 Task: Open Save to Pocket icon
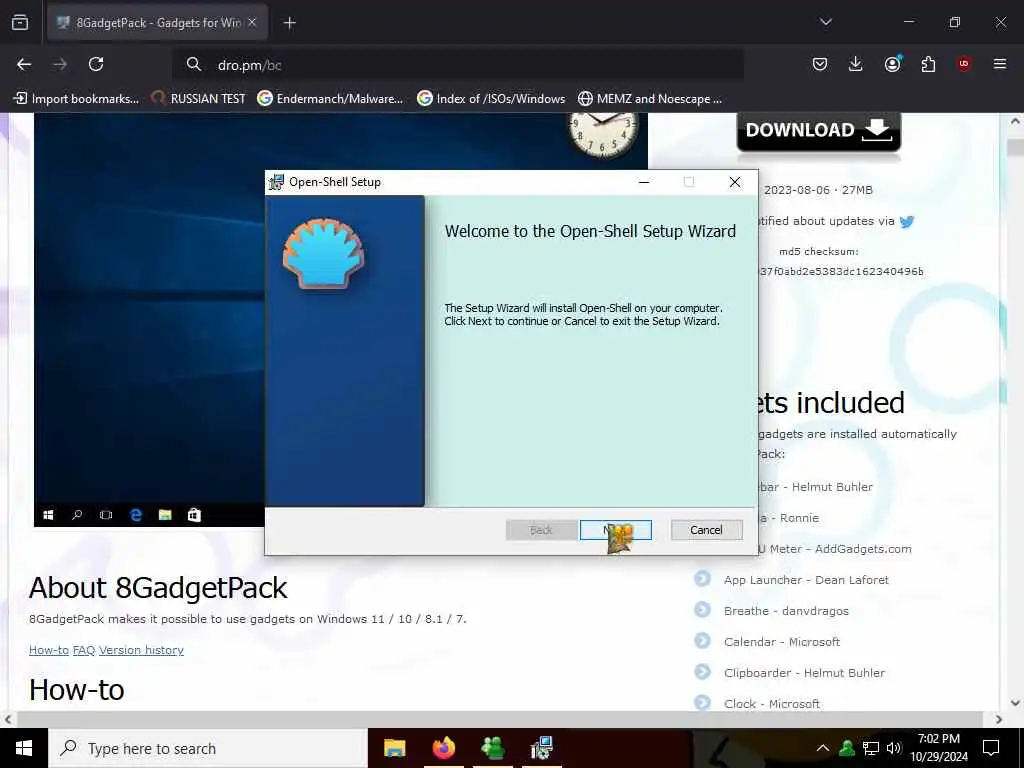coord(820,64)
